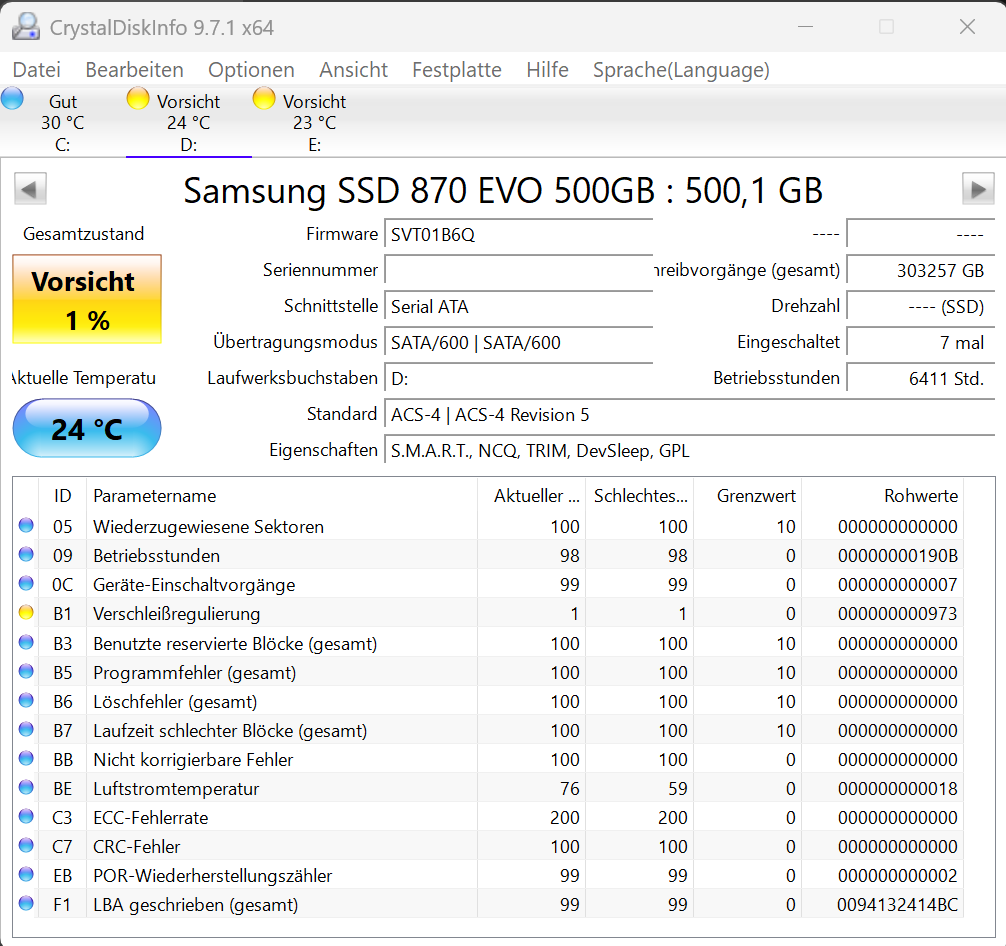Click status dot of Programmfehler row

point(26,671)
